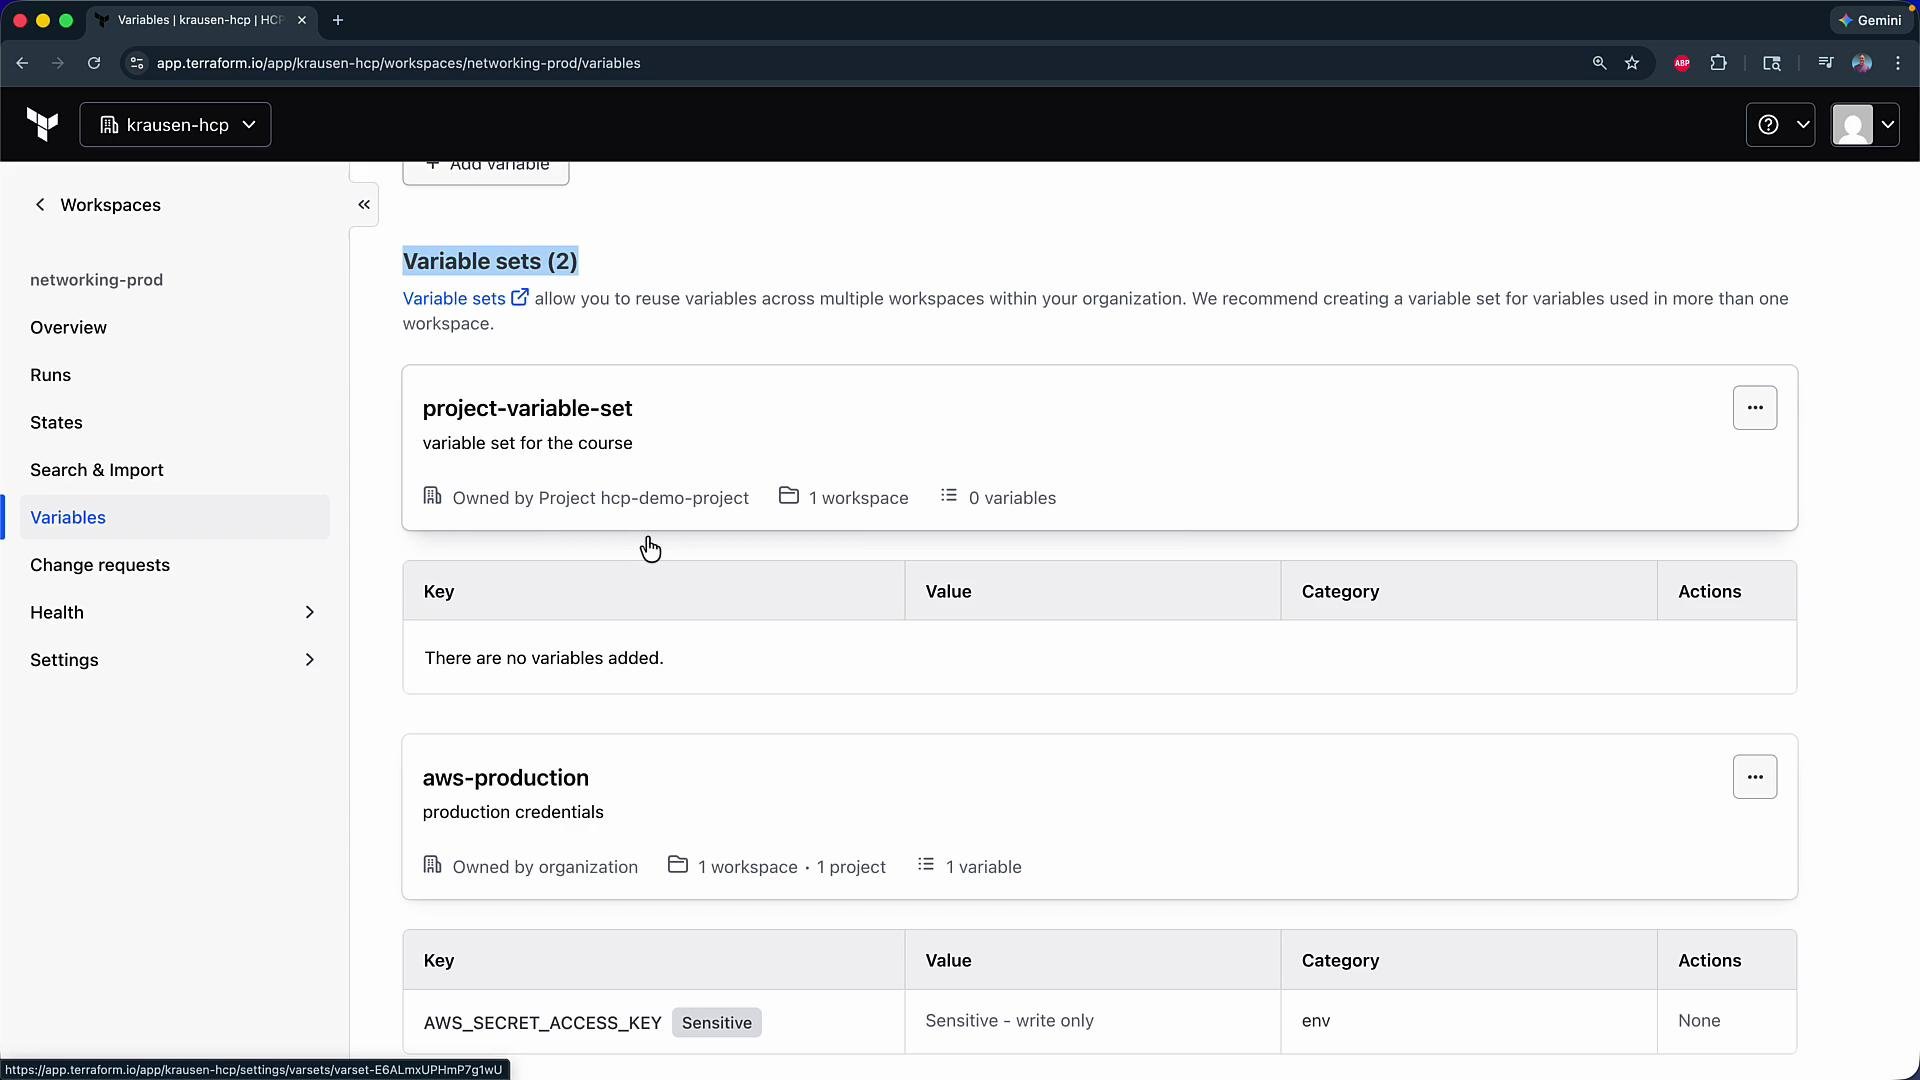Click 'production credentials' description
1920x1080 pixels.
point(513,812)
